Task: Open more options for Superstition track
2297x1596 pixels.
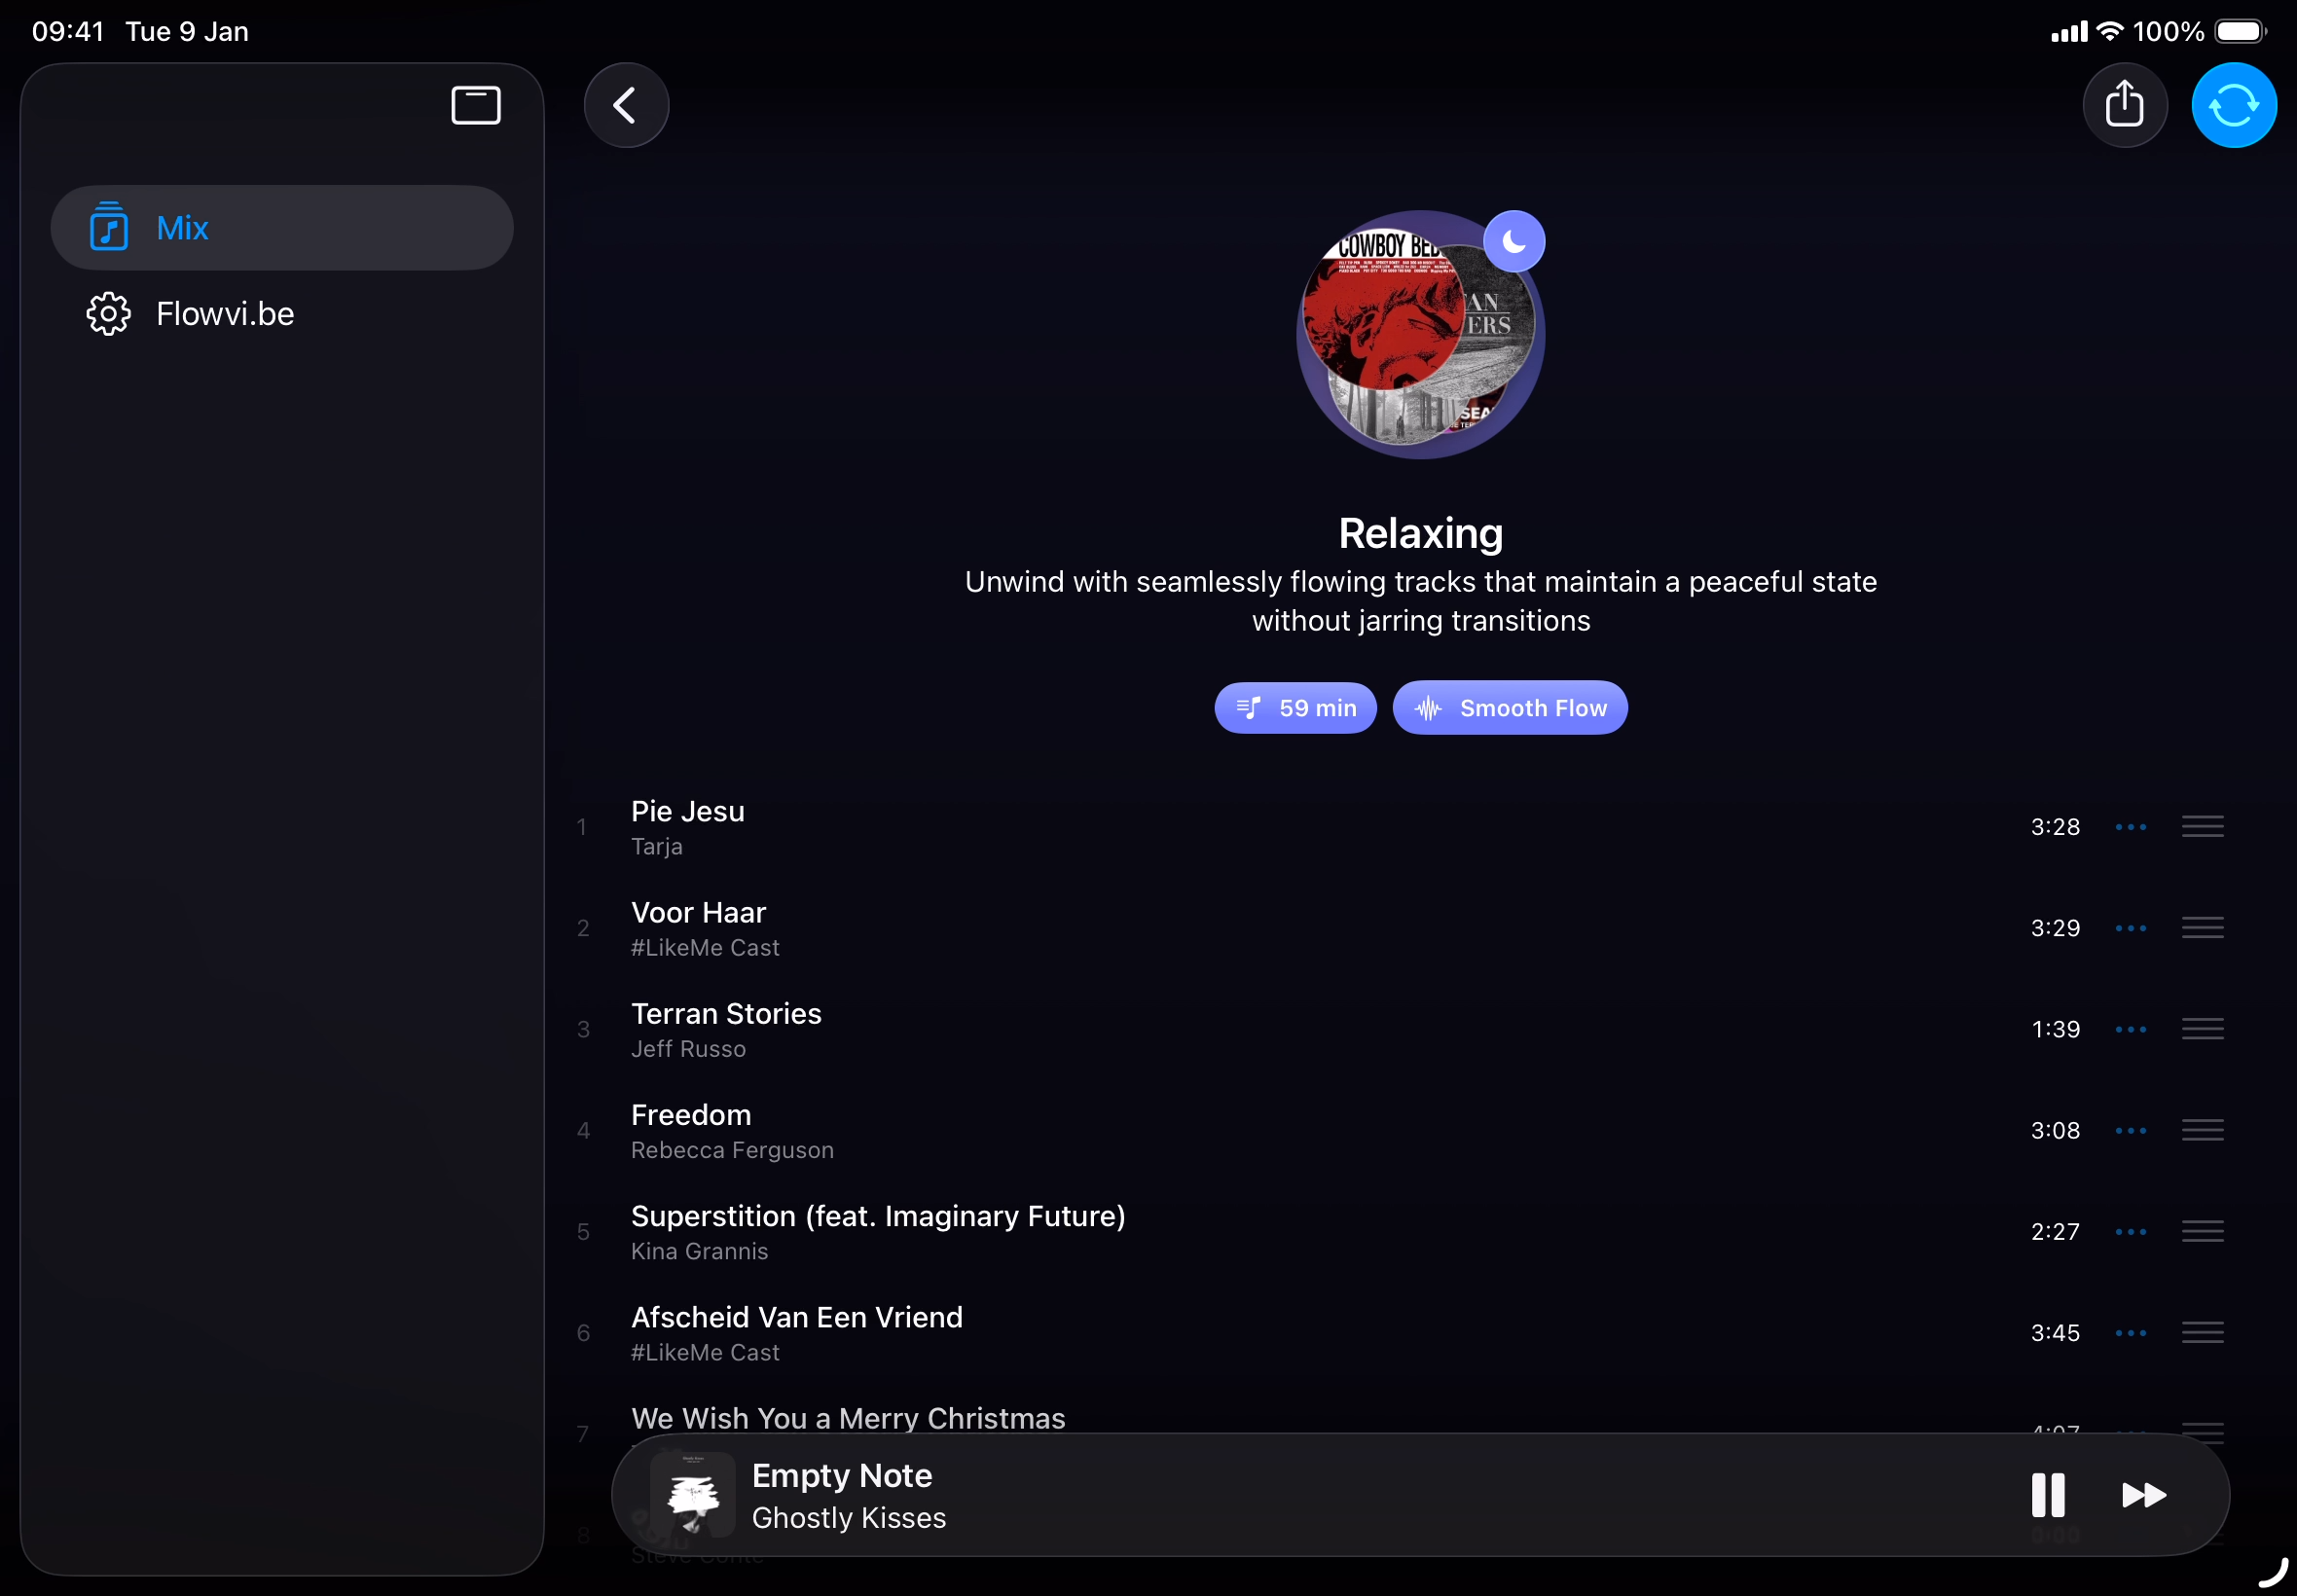Action: pyautogui.click(x=2130, y=1231)
